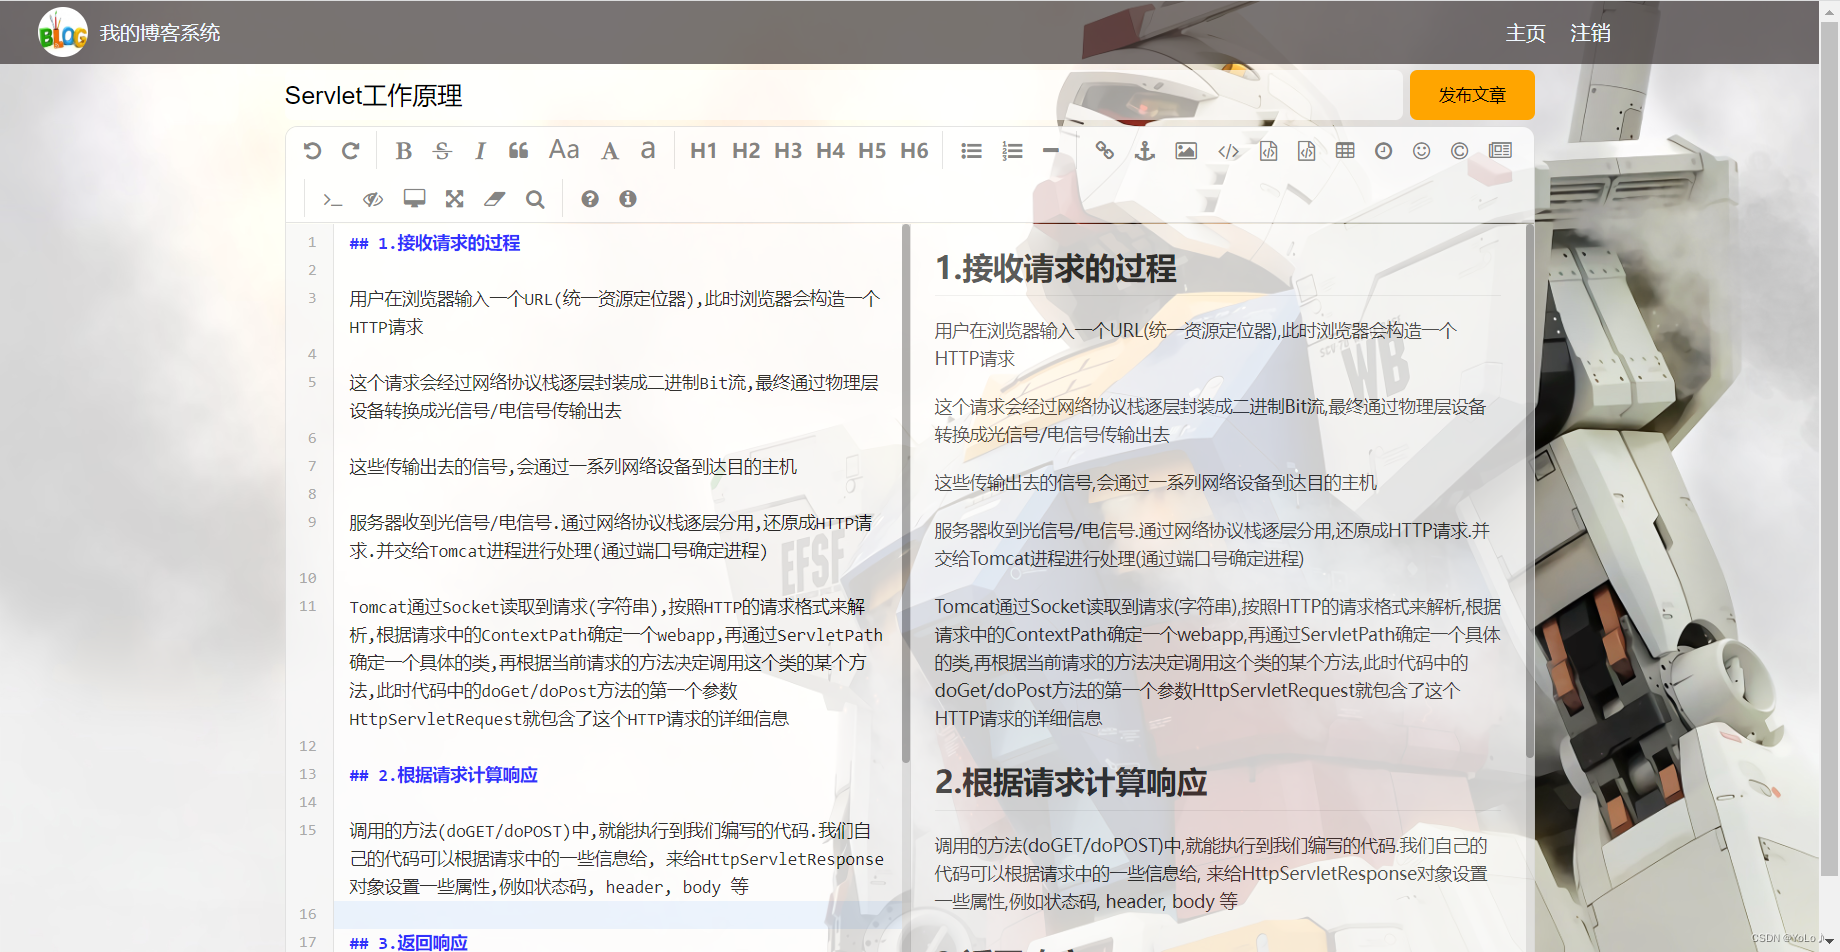
Task: Click the redo icon in editor toolbar
Action: pyautogui.click(x=350, y=151)
